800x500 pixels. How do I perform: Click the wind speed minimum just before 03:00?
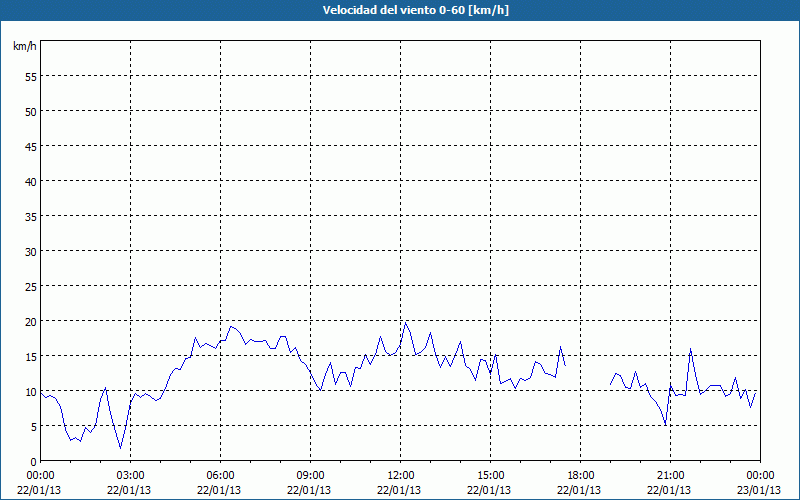click(120, 448)
